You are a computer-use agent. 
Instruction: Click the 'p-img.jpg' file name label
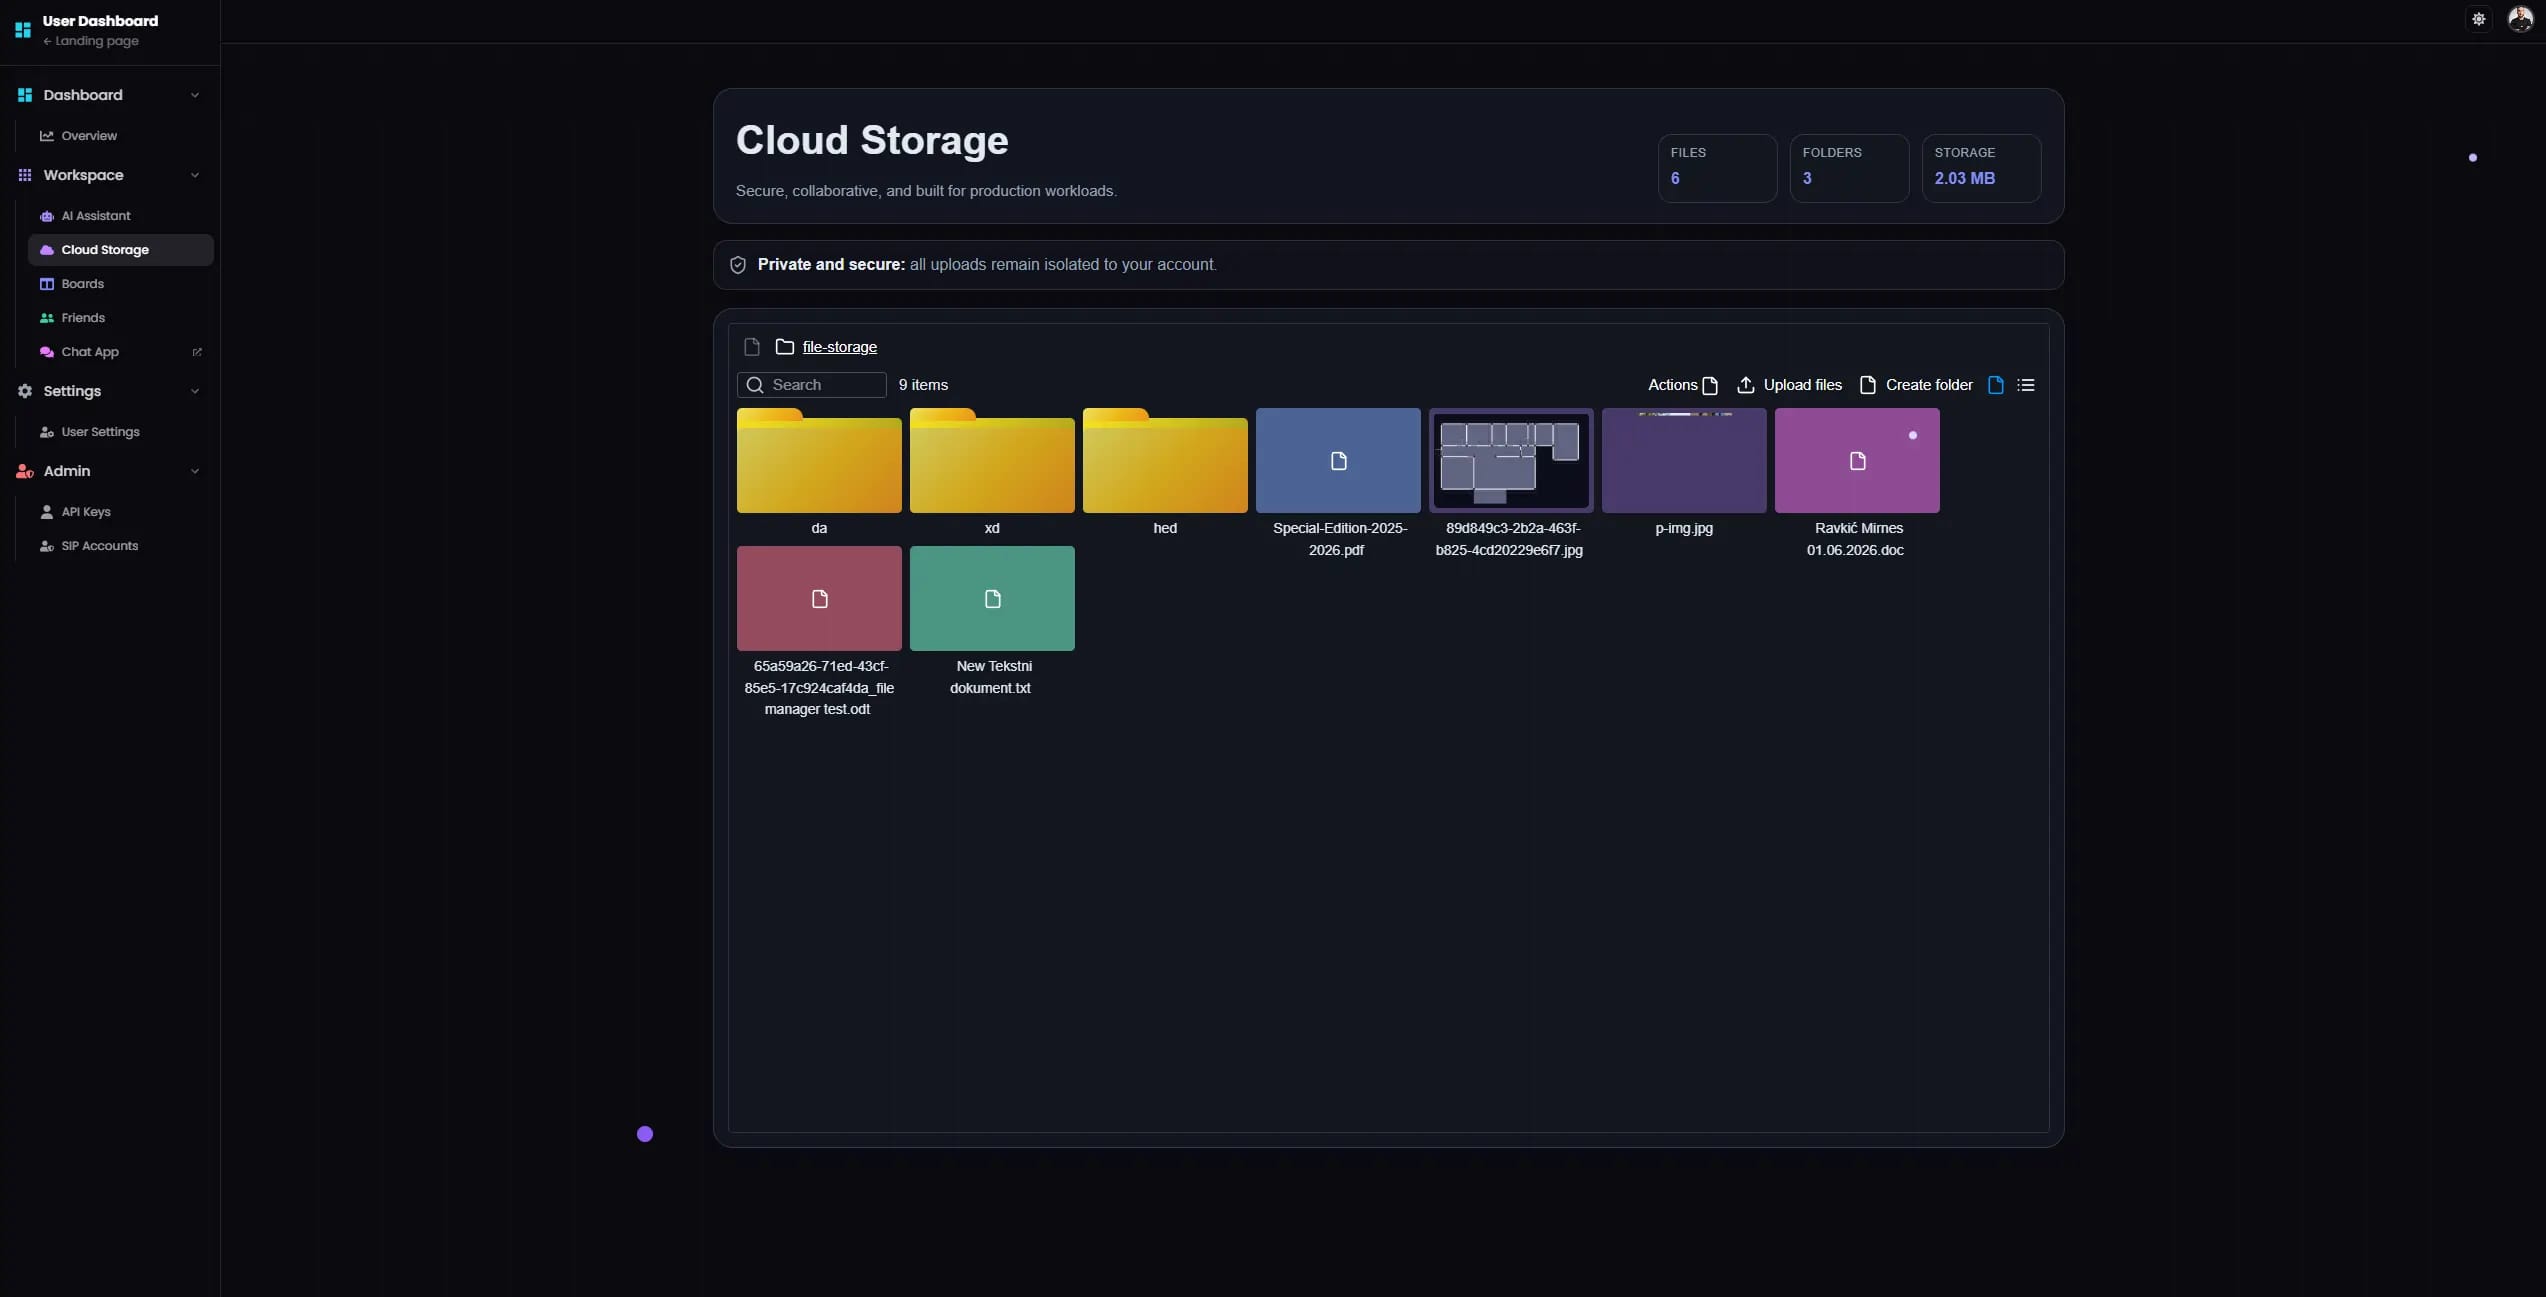(x=1684, y=528)
